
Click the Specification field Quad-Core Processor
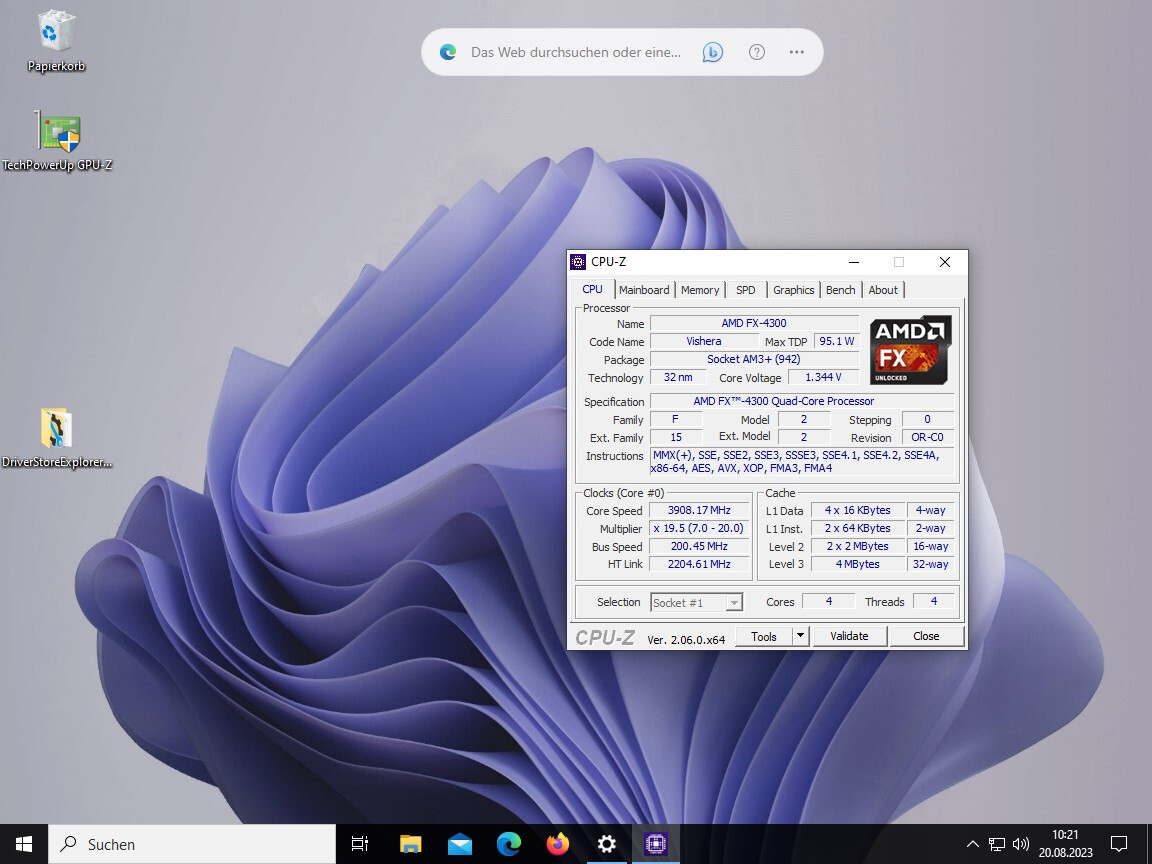tap(802, 401)
